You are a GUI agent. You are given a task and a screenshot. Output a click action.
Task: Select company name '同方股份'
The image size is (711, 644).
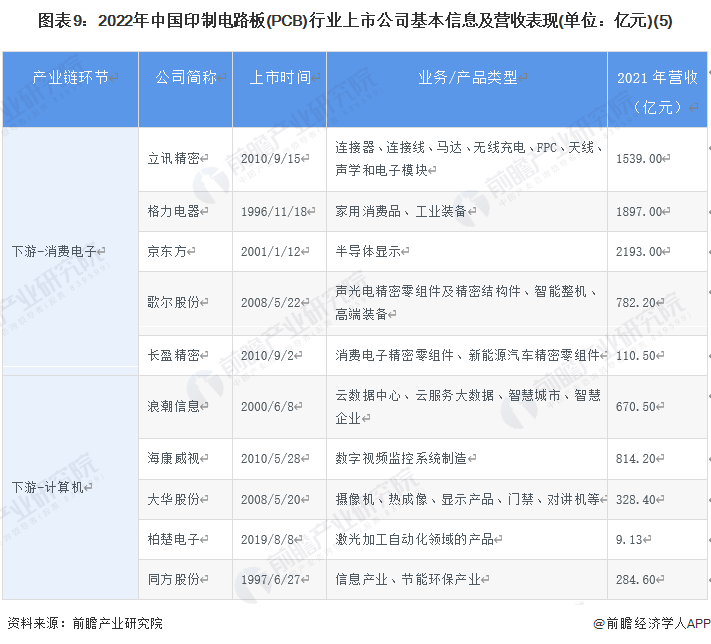point(174,579)
